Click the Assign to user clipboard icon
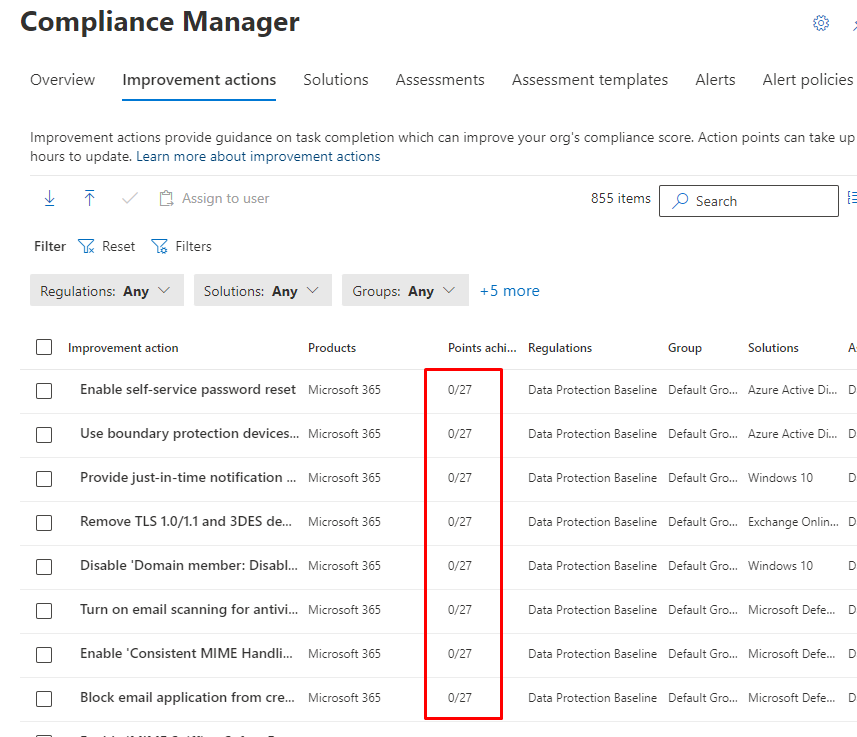 click(x=166, y=199)
